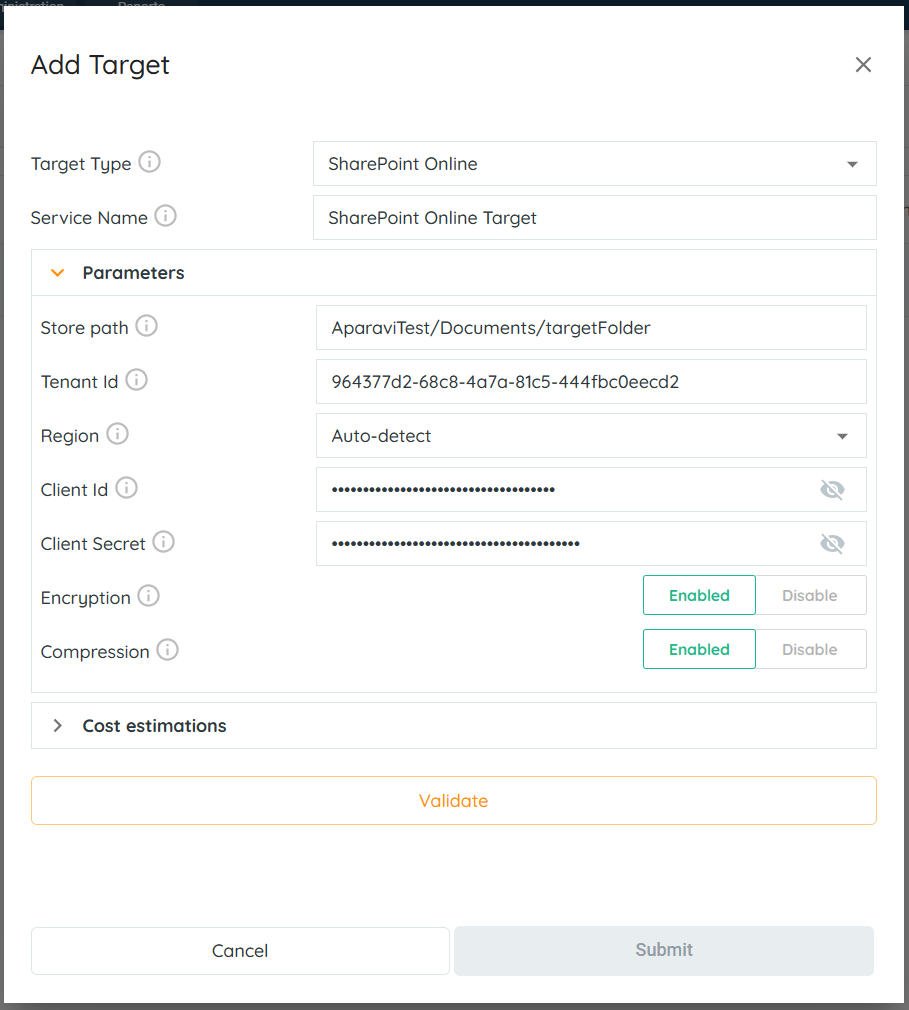Screen dimensions: 909x1010
Task: Click the info icon beside Target Type
Action: [149, 162]
